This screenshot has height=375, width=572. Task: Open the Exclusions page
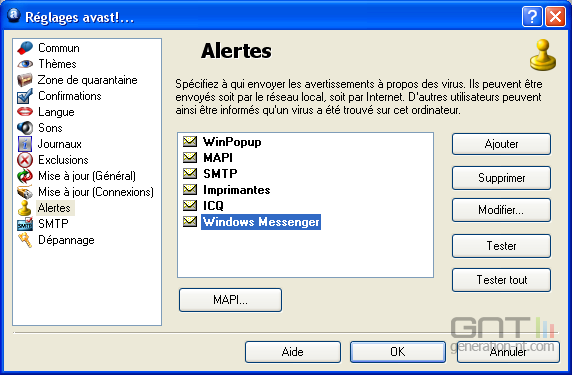point(63,160)
